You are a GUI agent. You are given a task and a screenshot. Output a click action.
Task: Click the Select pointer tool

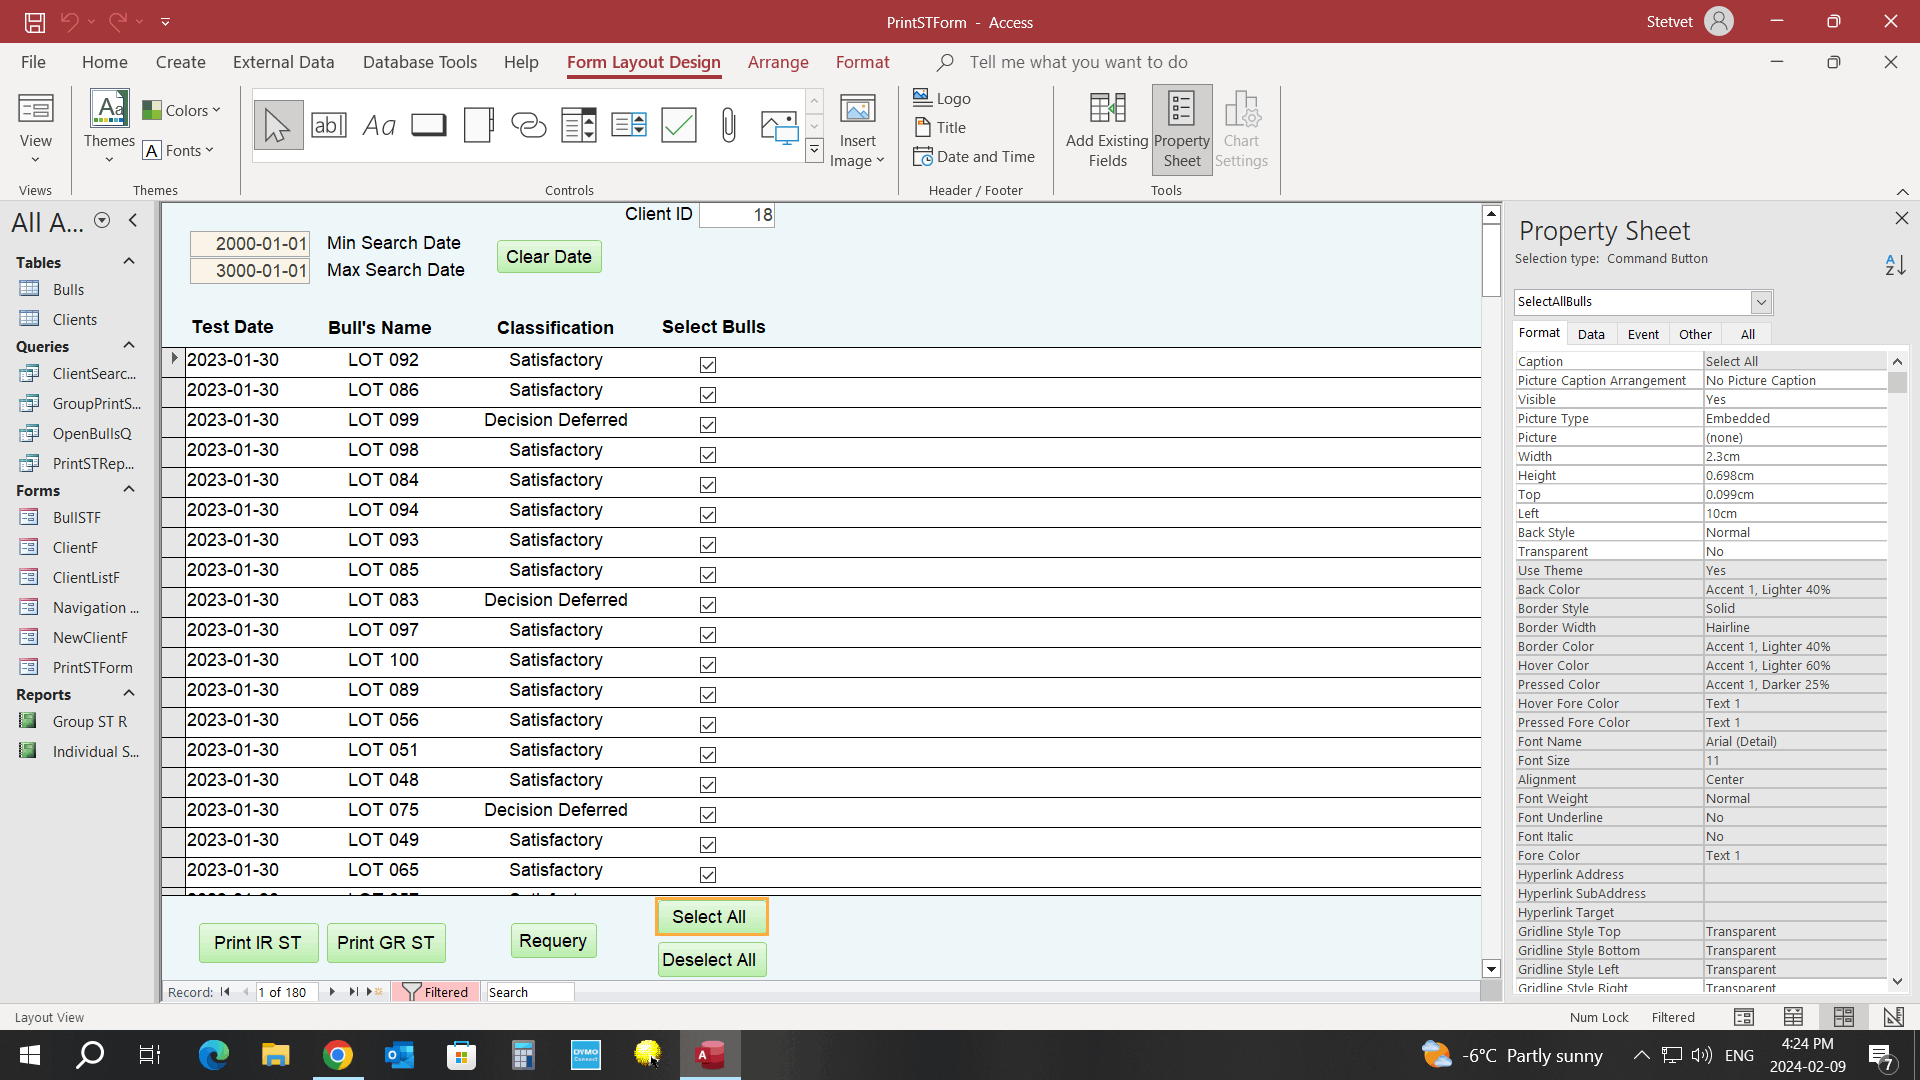[278, 126]
